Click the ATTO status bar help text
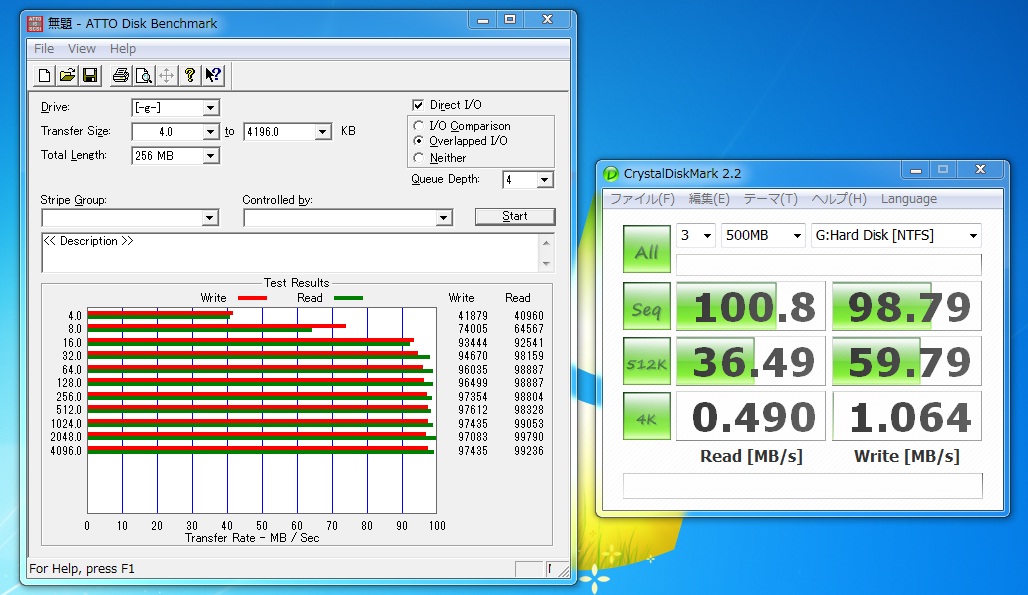Viewport: 1028px width, 595px height. pyautogui.click(x=82, y=569)
